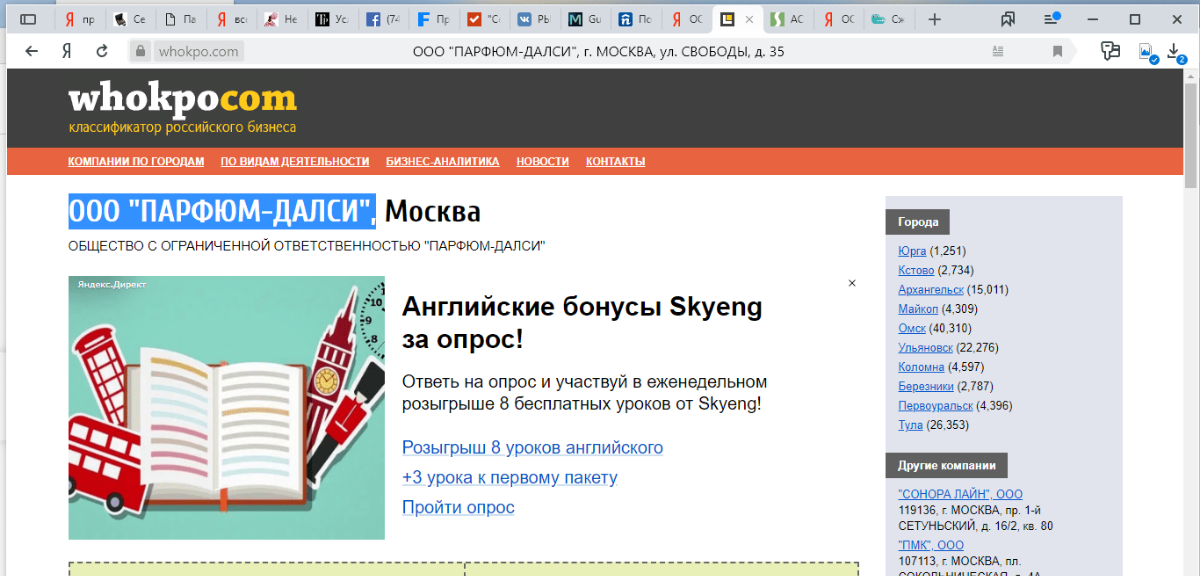The image size is (1200, 576).
Task: View site security lock info
Action: tap(140, 51)
